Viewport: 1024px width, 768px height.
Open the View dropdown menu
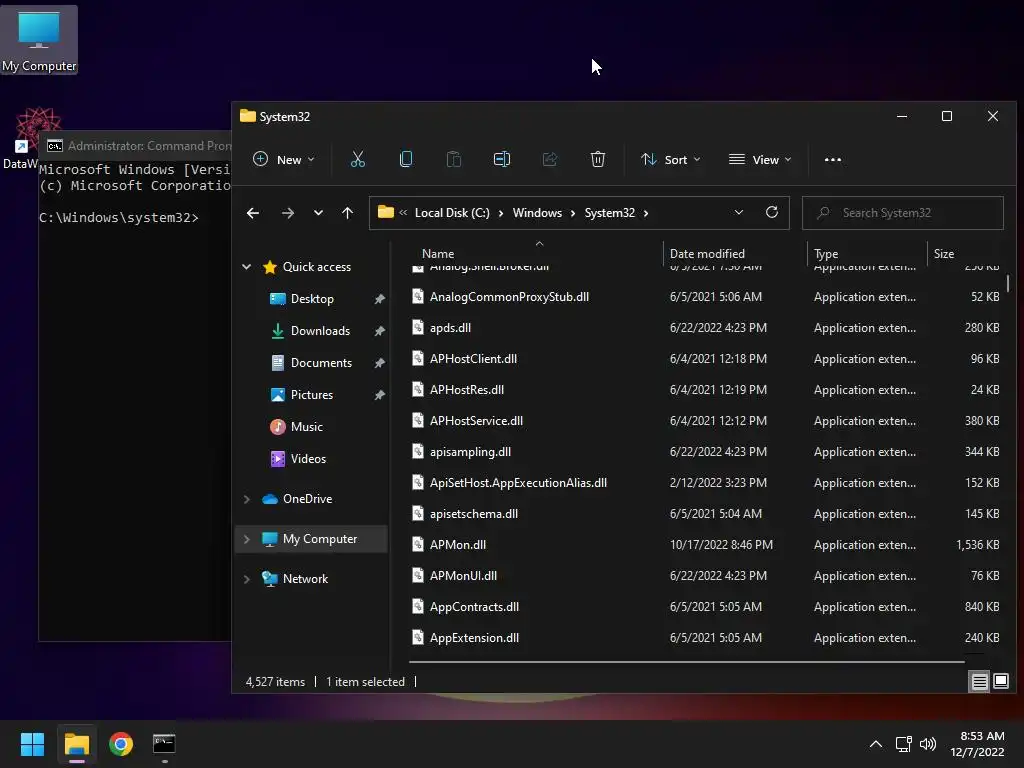point(760,159)
